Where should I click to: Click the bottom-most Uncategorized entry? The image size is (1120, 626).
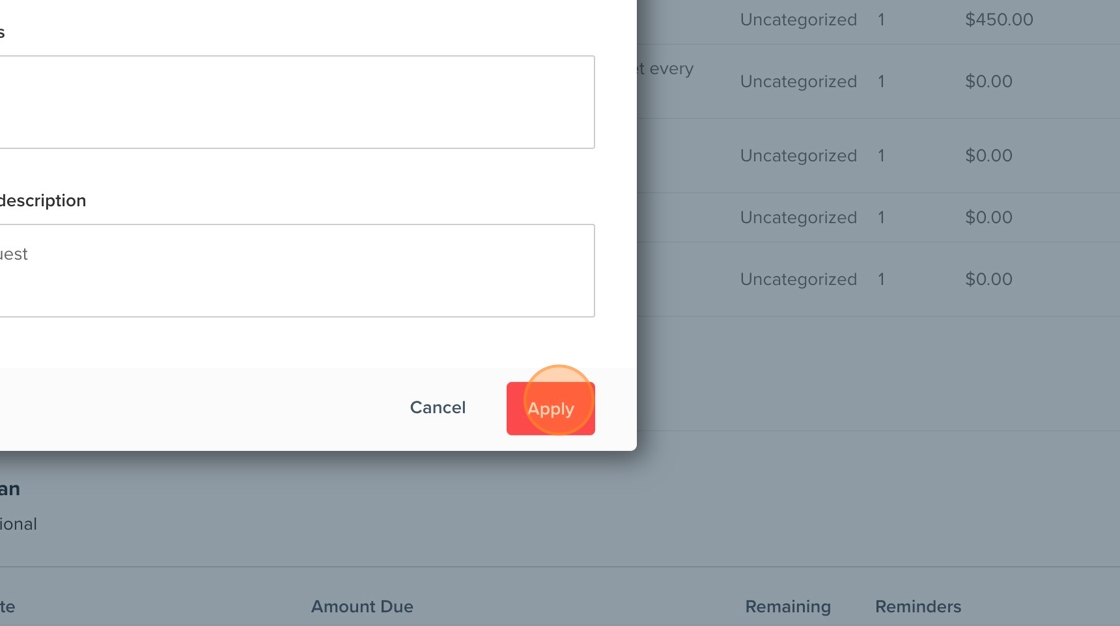(x=798, y=279)
